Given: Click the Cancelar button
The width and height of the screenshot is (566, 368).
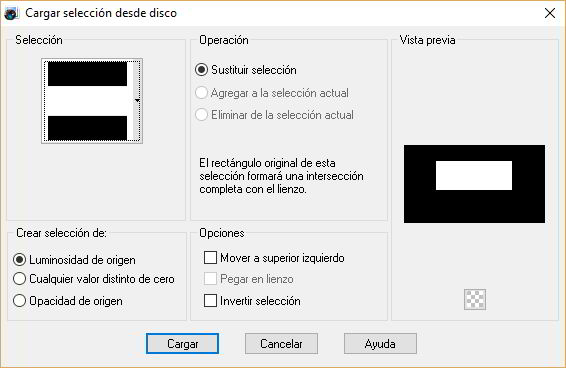Looking at the screenshot, I should pos(281,343).
